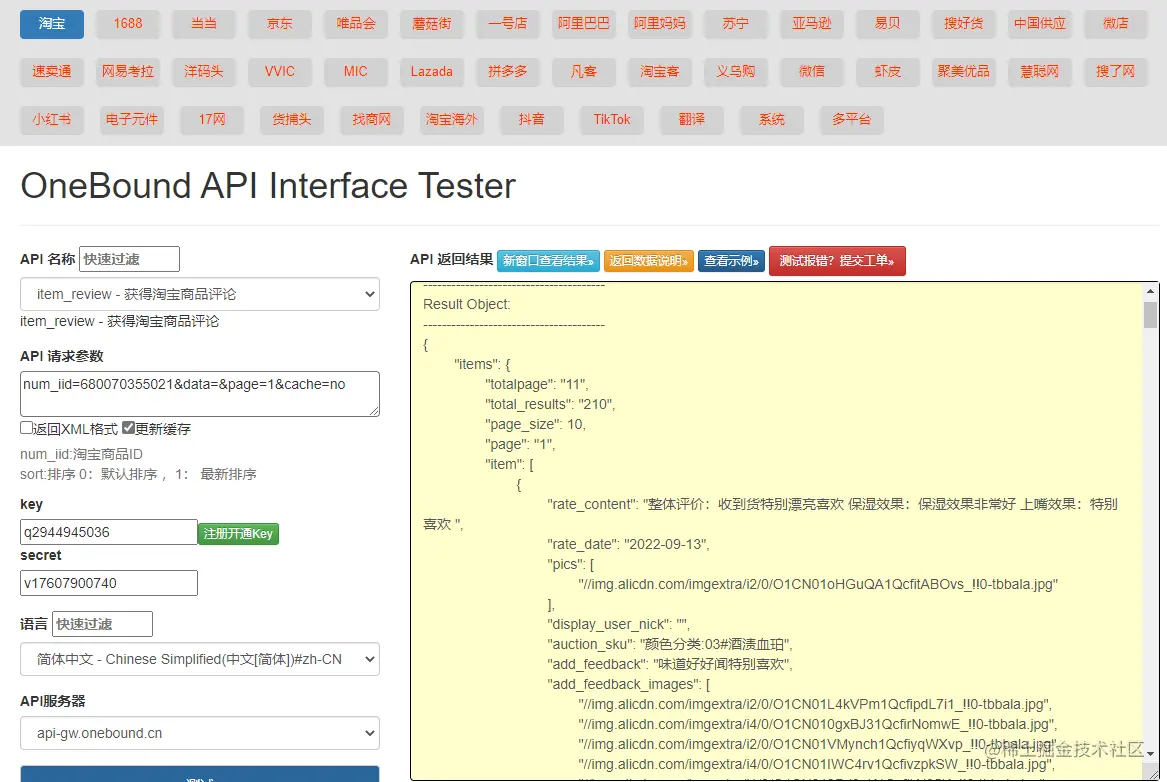Open the 系统 tab
Image resolution: width=1167 pixels, height=782 pixels.
coord(772,119)
